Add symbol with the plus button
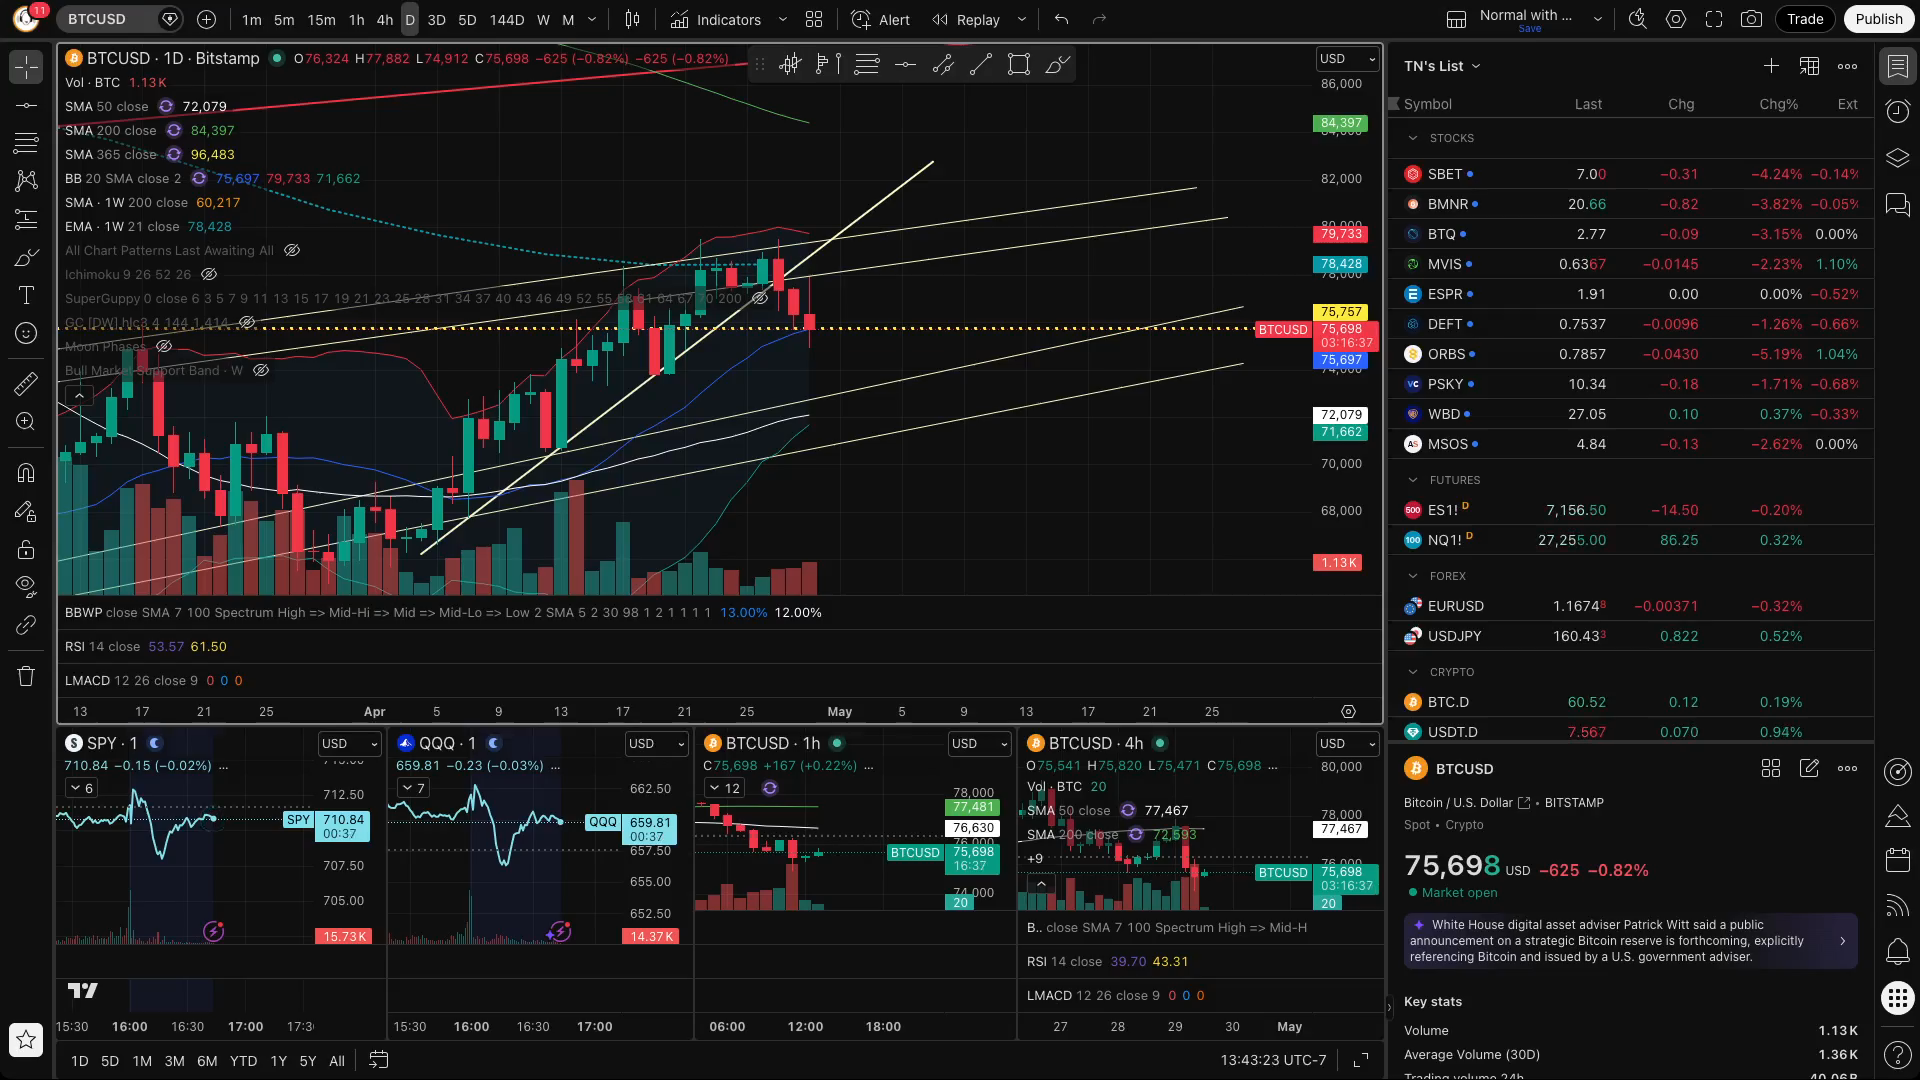The height and width of the screenshot is (1080, 1920). click(x=206, y=19)
